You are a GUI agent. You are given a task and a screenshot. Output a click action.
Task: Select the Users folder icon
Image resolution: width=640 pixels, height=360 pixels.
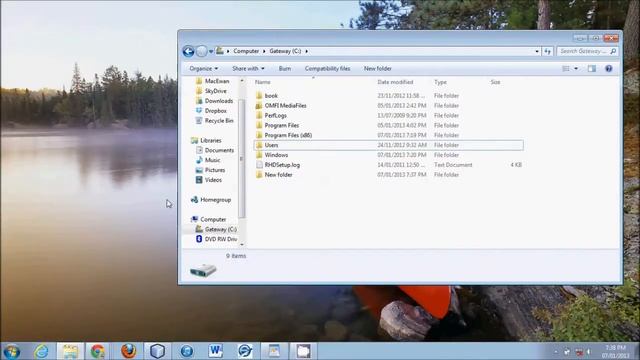click(x=259, y=145)
